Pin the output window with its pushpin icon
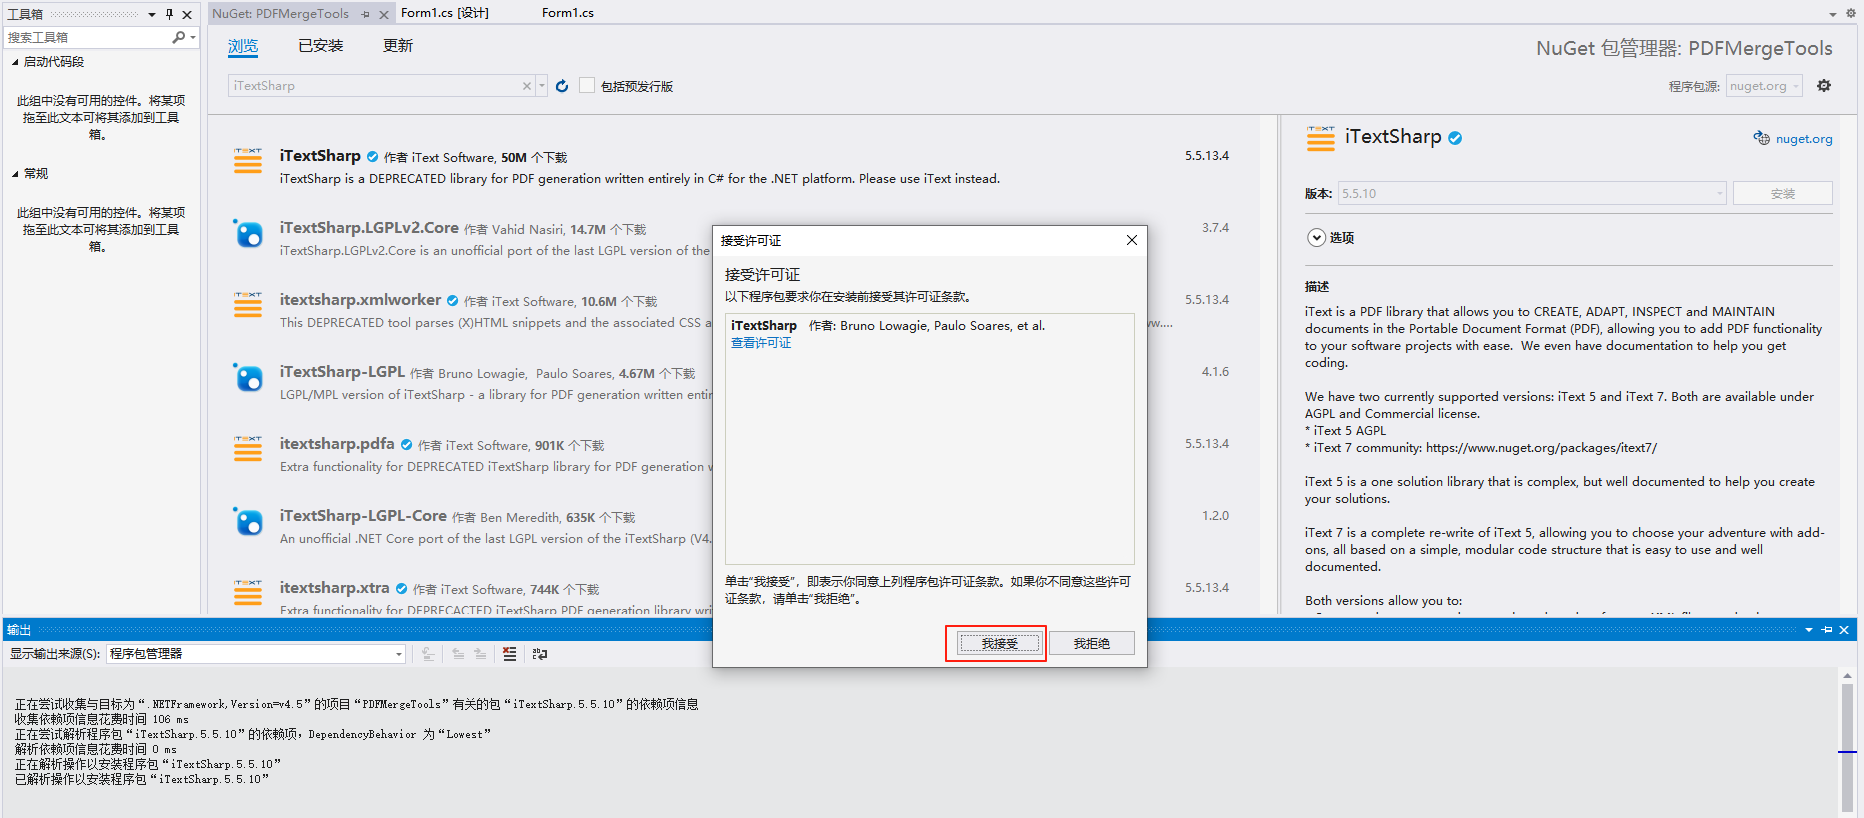 1827,630
